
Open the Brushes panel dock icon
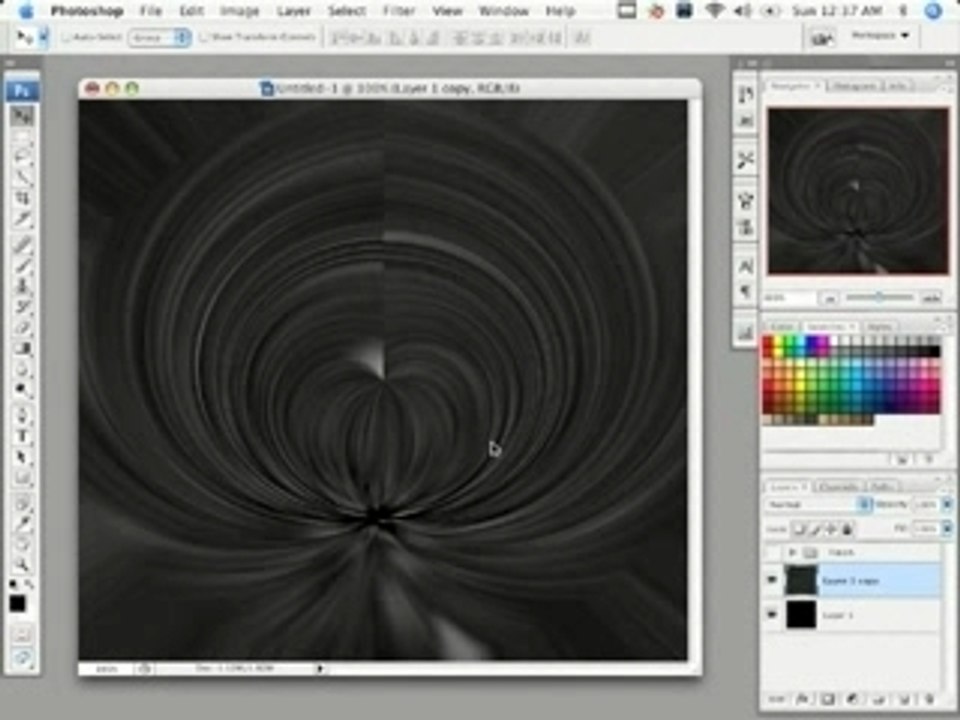(745, 200)
